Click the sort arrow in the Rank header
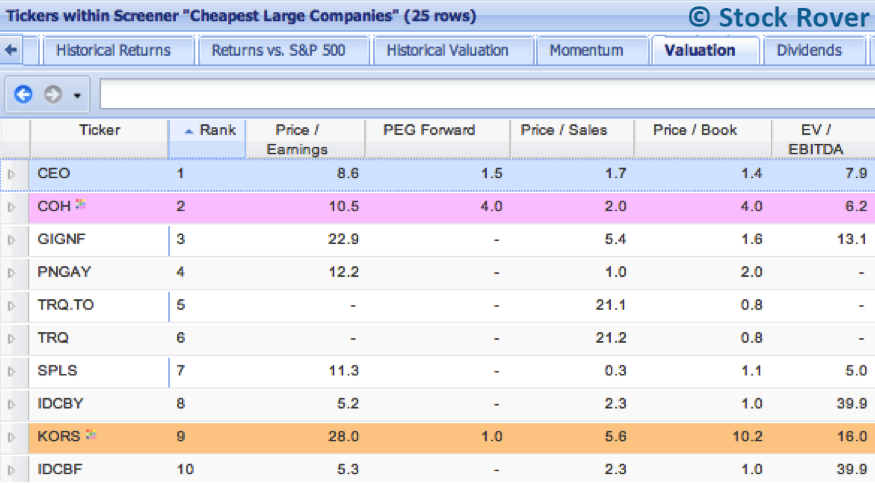 point(189,131)
